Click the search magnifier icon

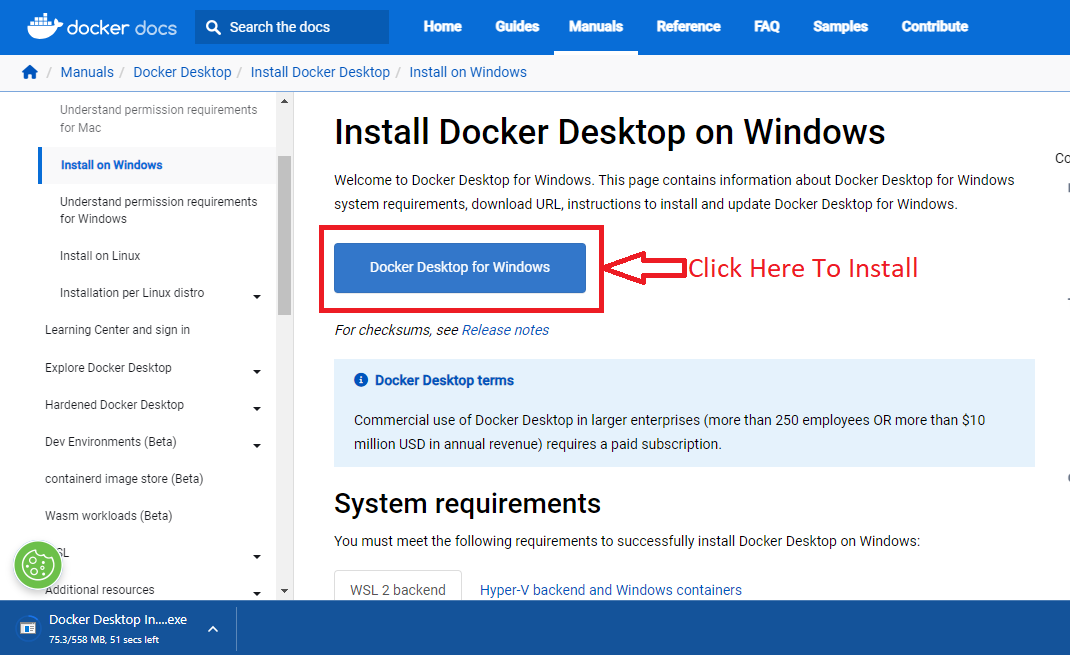[x=213, y=27]
